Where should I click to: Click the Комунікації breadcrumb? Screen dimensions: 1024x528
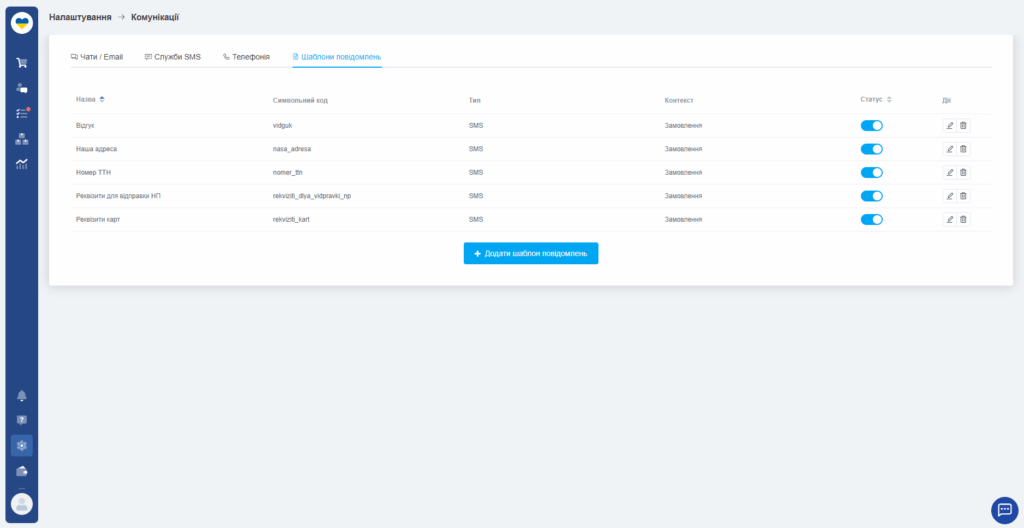coord(155,17)
